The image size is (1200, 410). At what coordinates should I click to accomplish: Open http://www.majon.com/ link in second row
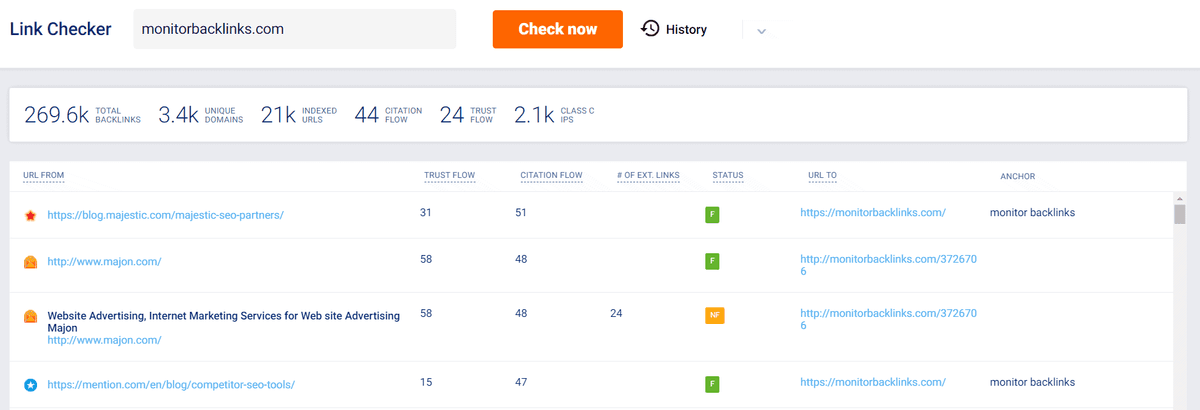click(x=104, y=262)
